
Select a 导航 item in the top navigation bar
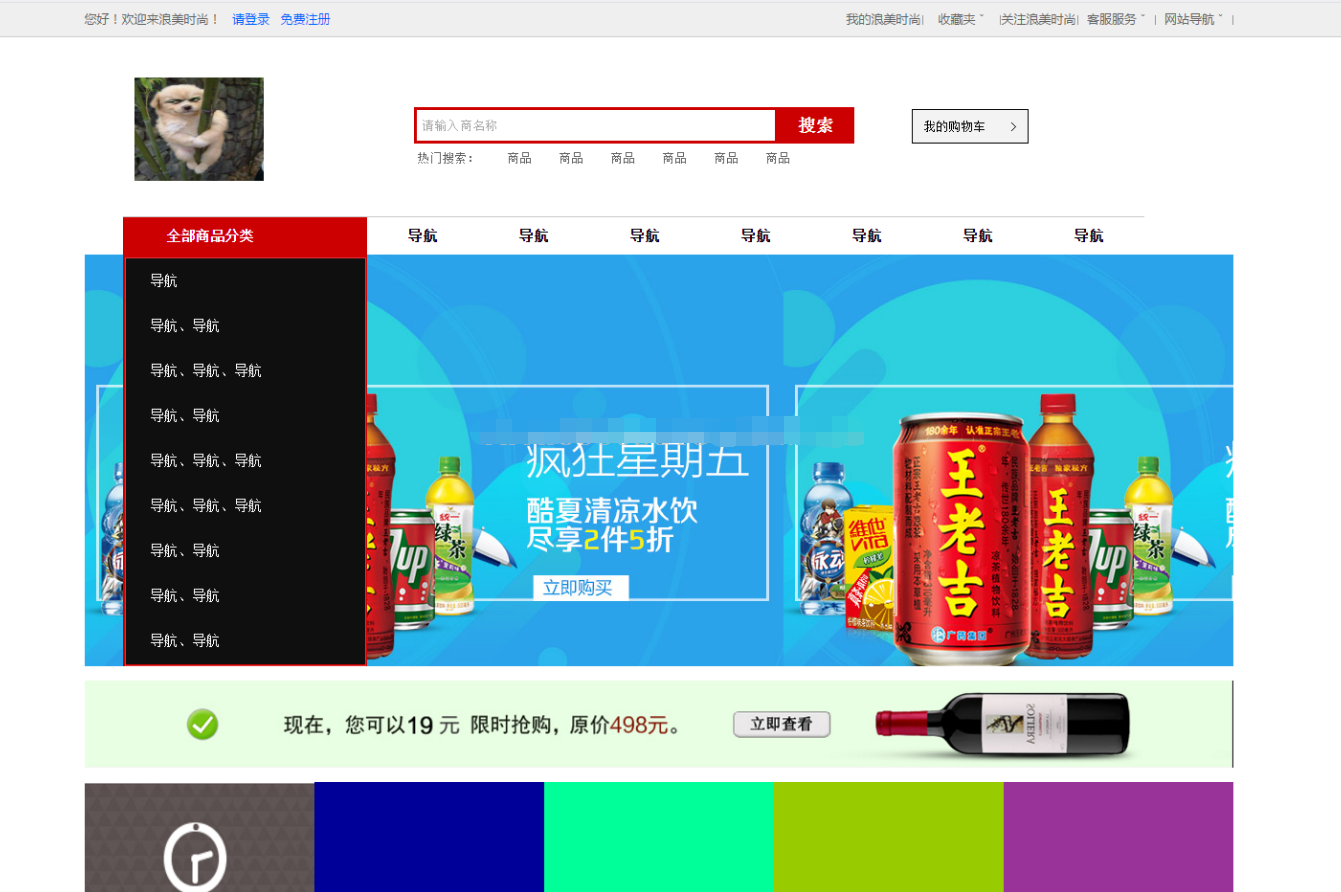[423, 236]
